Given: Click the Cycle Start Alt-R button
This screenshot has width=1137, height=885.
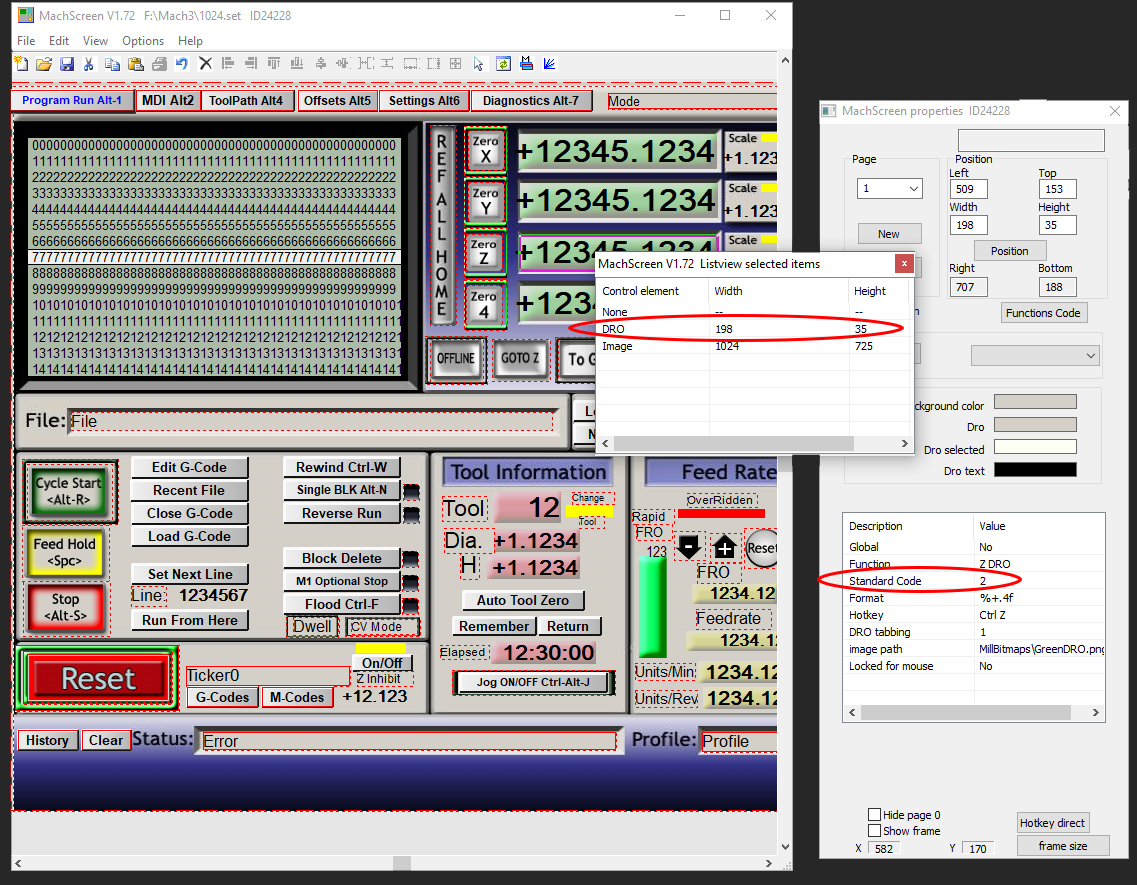Looking at the screenshot, I should click(x=69, y=491).
